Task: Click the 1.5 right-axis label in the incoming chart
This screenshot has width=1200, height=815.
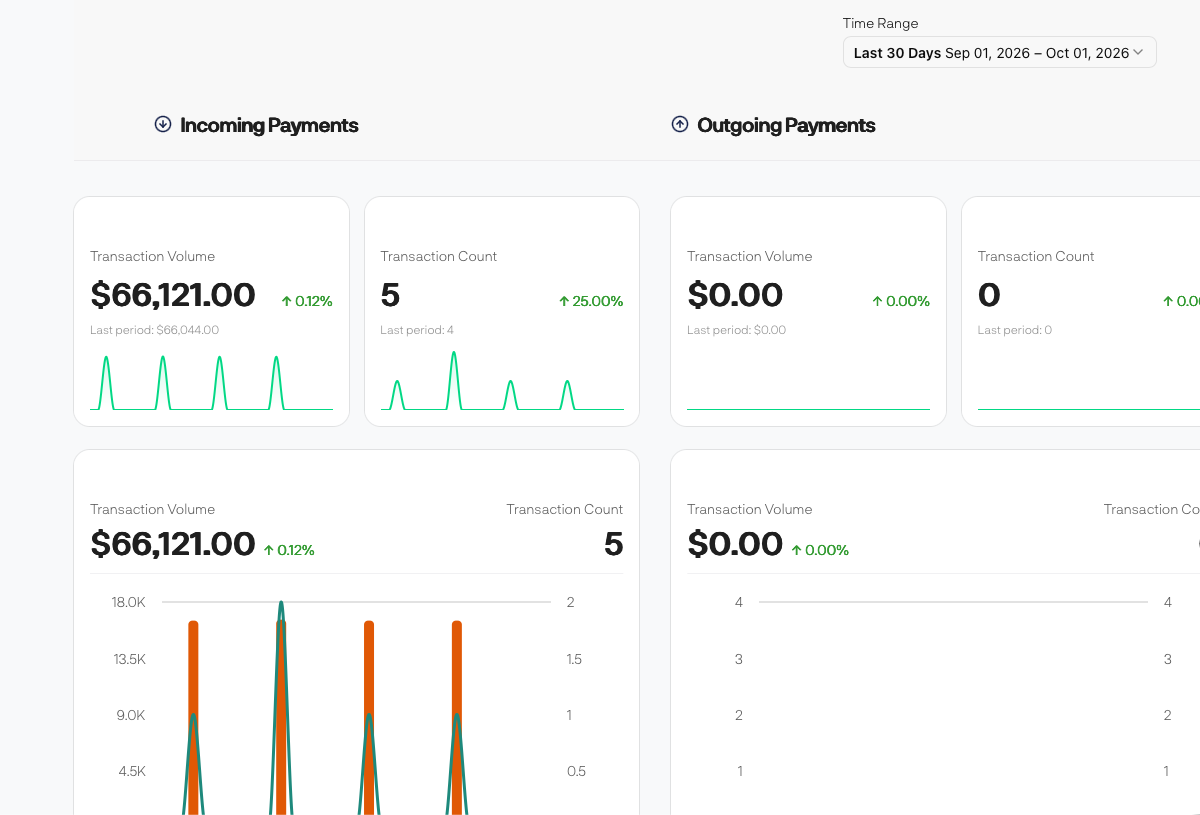Action: pyautogui.click(x=575, y=659)
